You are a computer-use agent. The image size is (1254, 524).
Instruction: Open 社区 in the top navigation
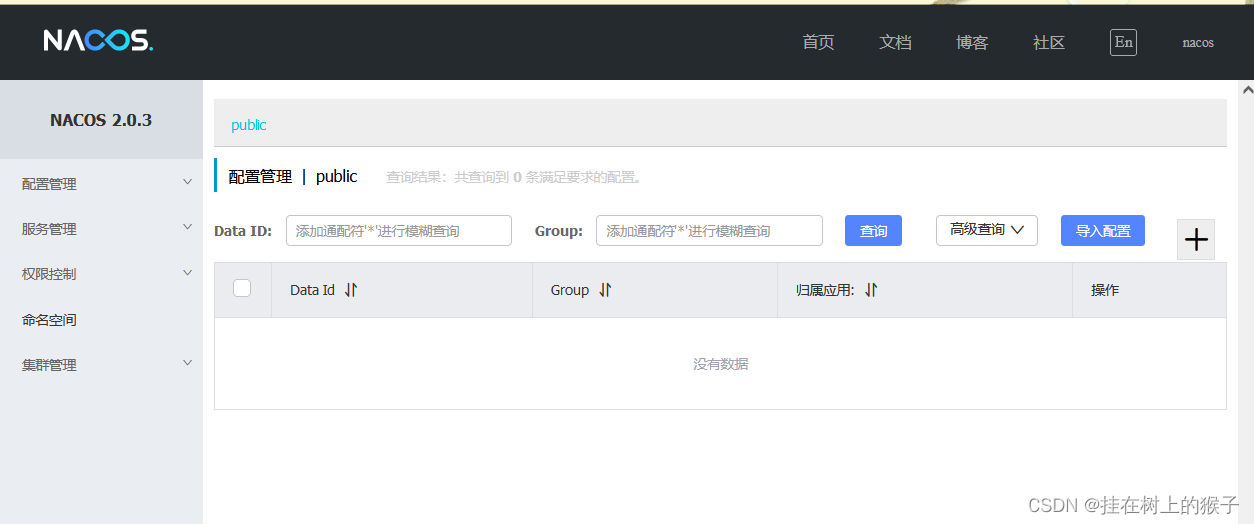click(1049, 42)
